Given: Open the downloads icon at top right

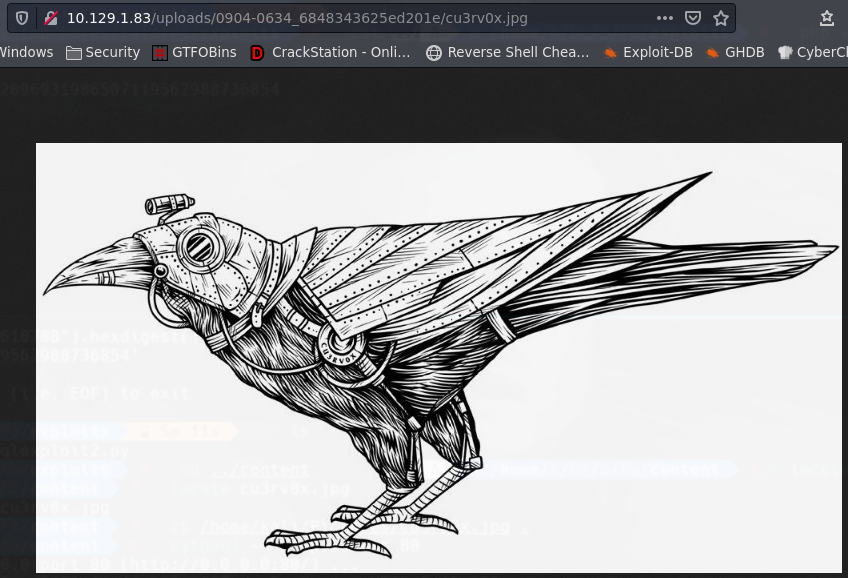Looking at the screenshot, I should pos(827,17).
